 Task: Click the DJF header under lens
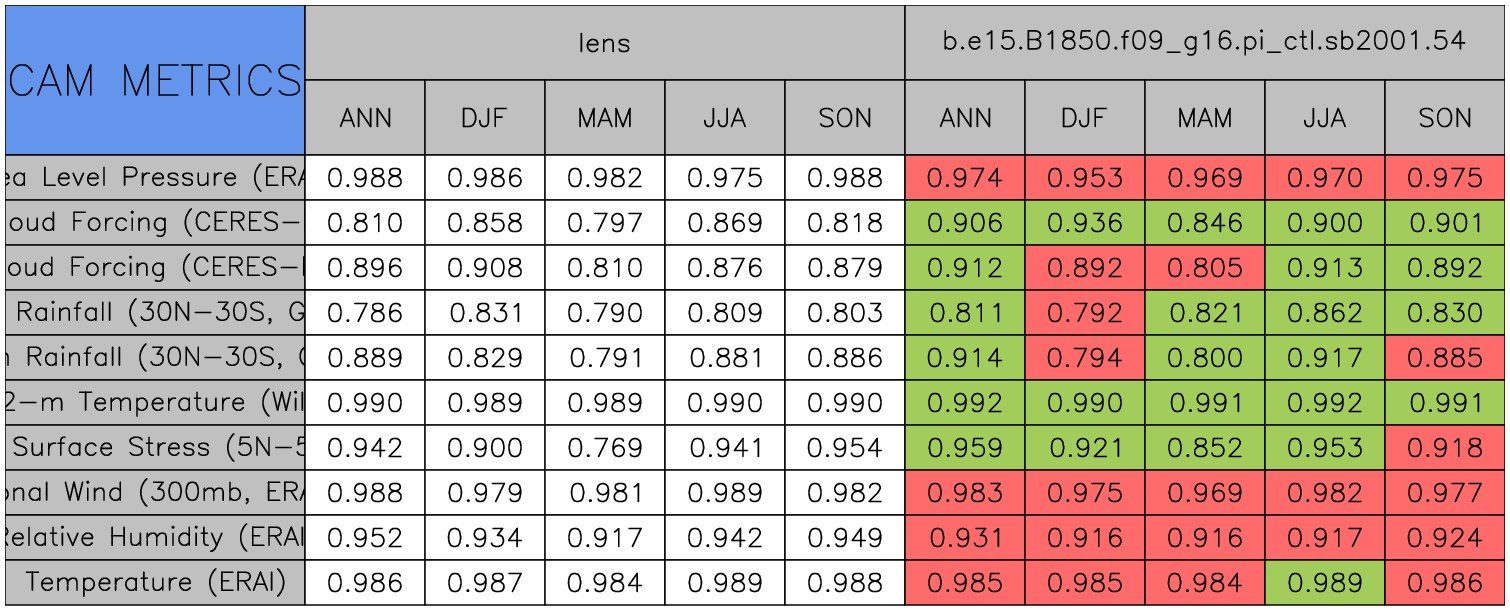(485, 118)
